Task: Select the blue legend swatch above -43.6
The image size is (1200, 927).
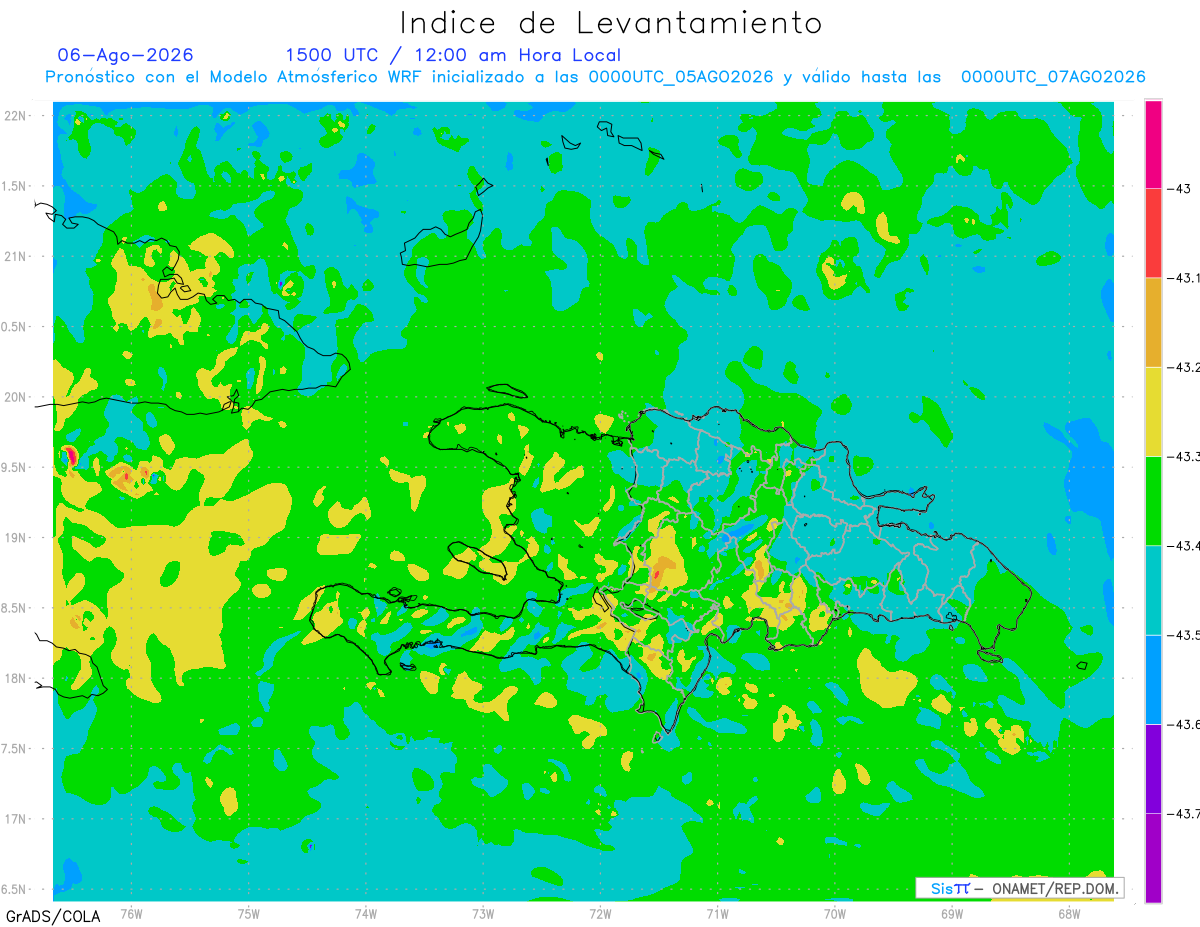Action: coord(1153,679)
